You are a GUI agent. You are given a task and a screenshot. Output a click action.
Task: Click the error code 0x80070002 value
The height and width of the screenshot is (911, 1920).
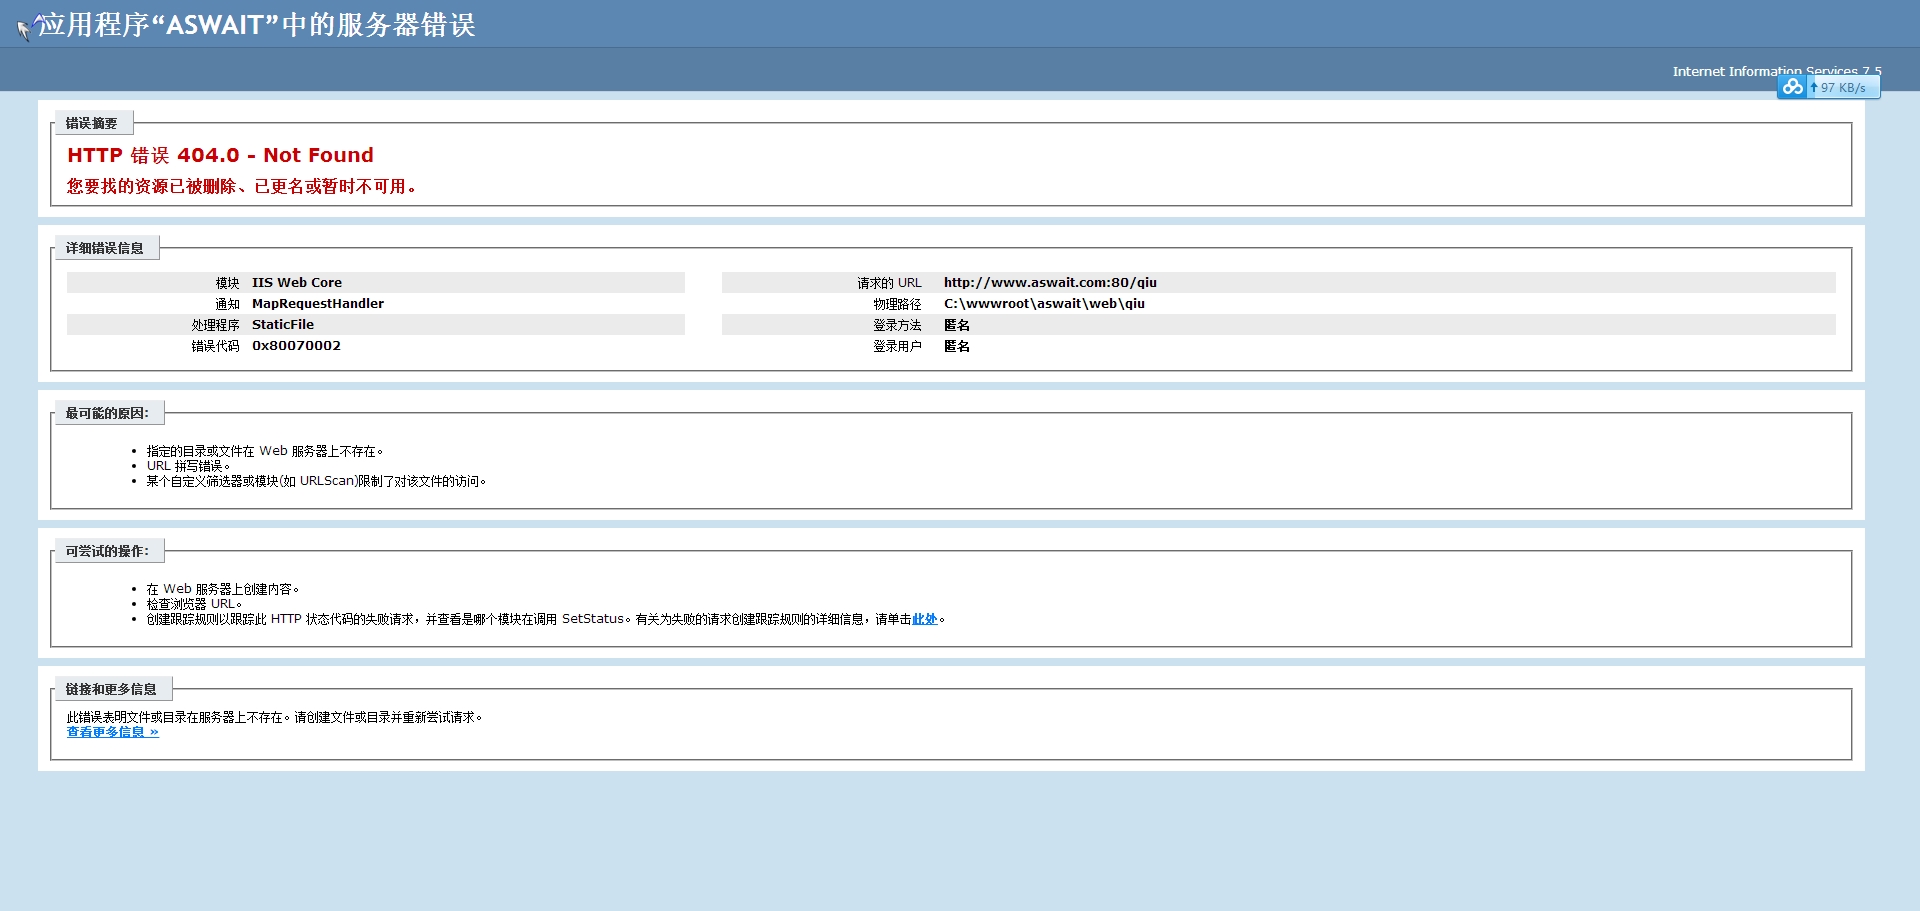[x=296, y=346]
